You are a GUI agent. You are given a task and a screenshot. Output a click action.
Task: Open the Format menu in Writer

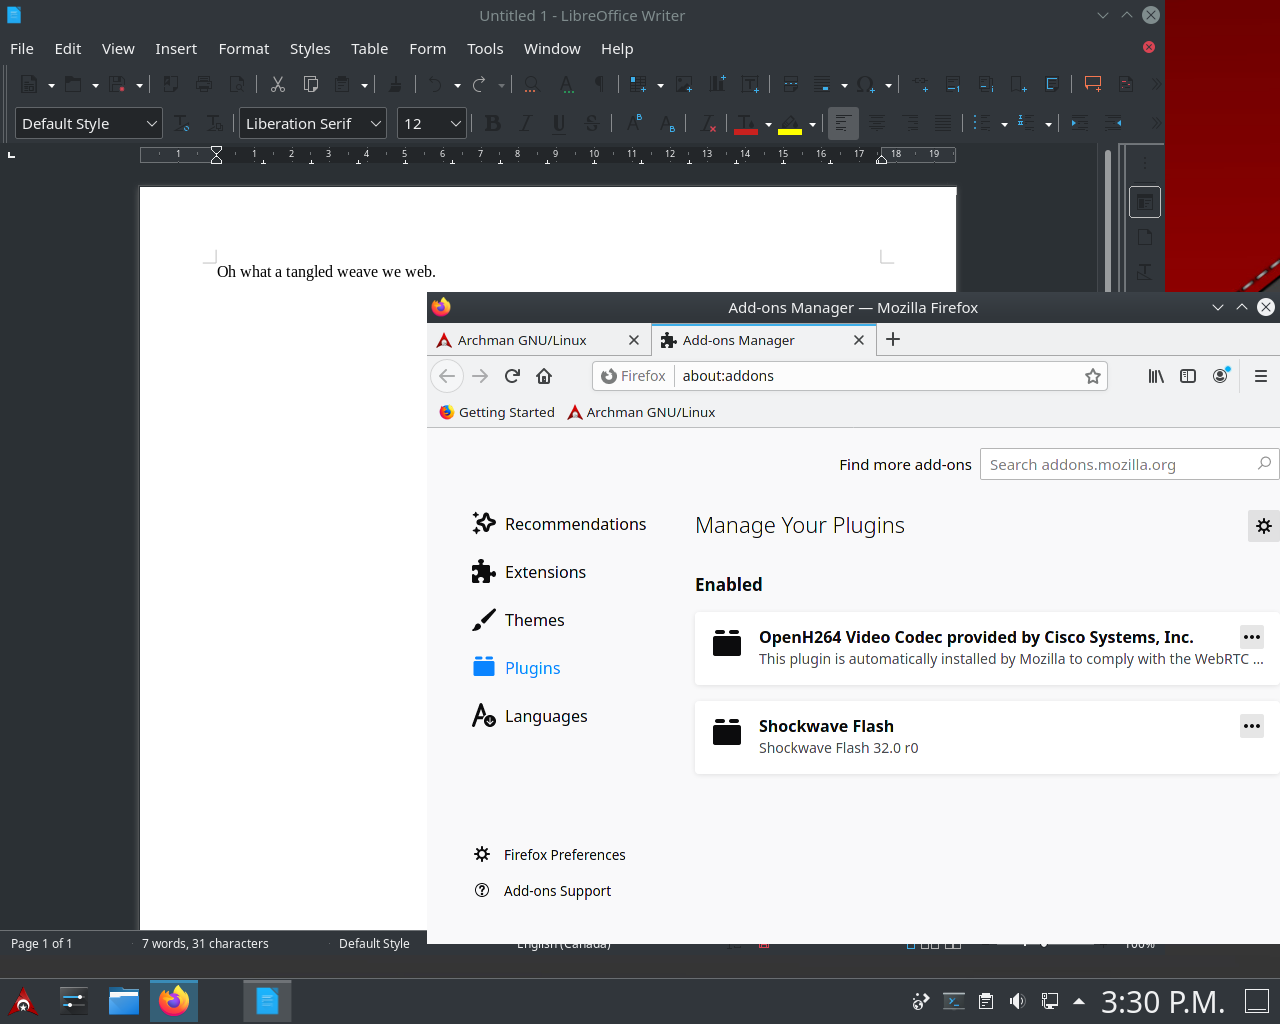pyautogui.click(x=244, y=48)
